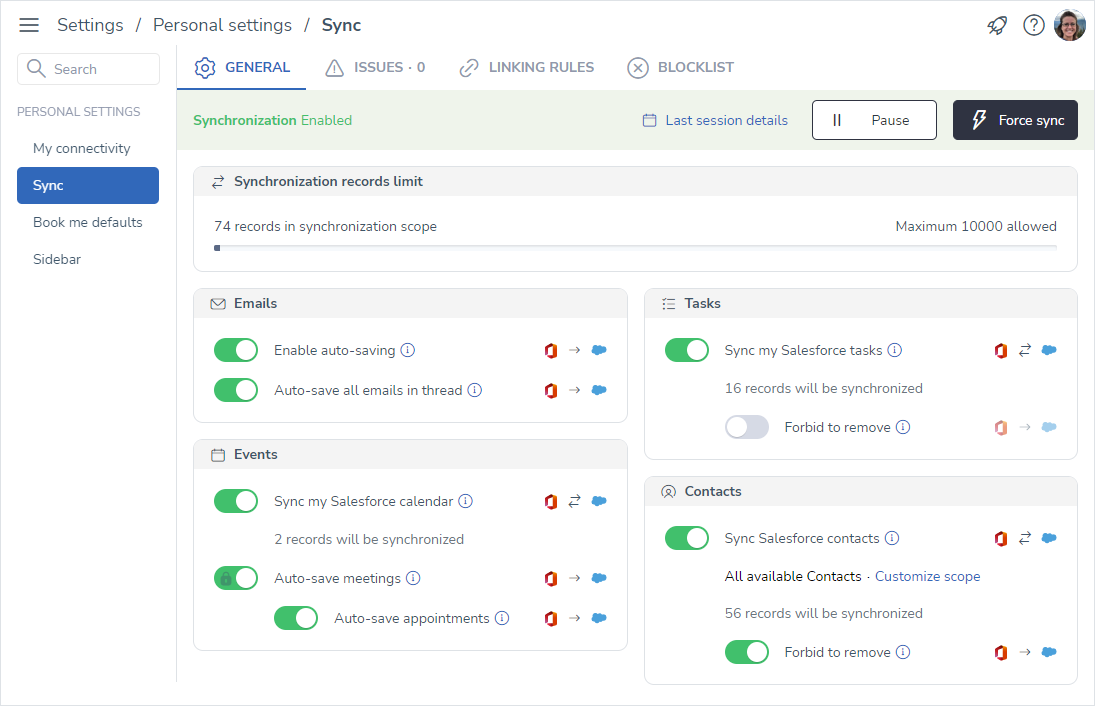This screenshot has width=1095, height=706.
Task: Go to Settings breadcrumb
Action: coord(90,25)
